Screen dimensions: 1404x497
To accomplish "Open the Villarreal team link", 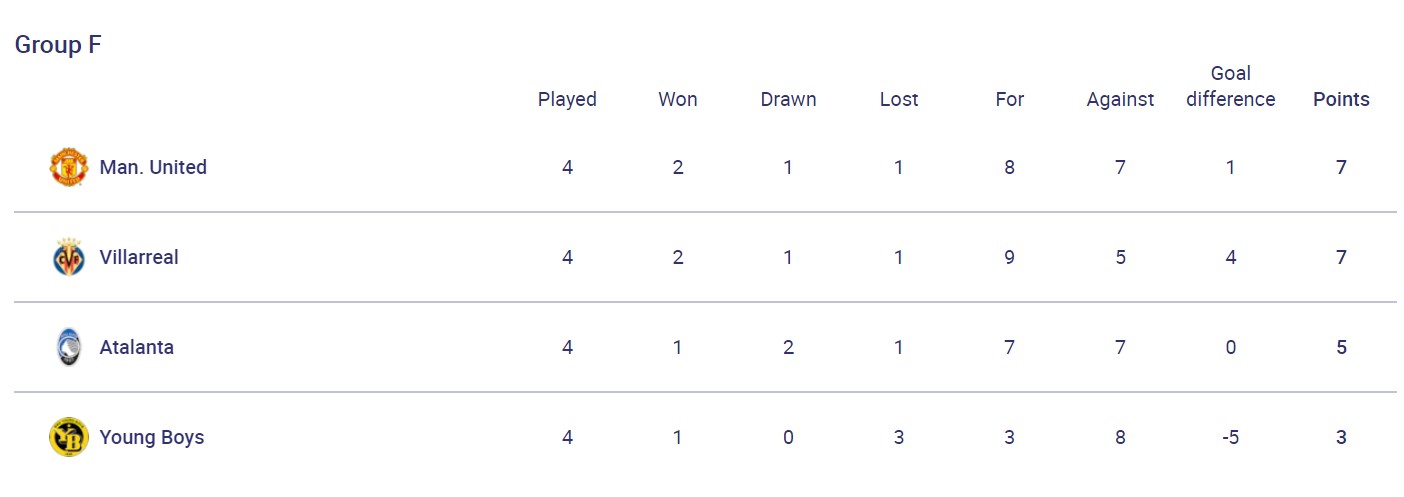I will 139,257.
